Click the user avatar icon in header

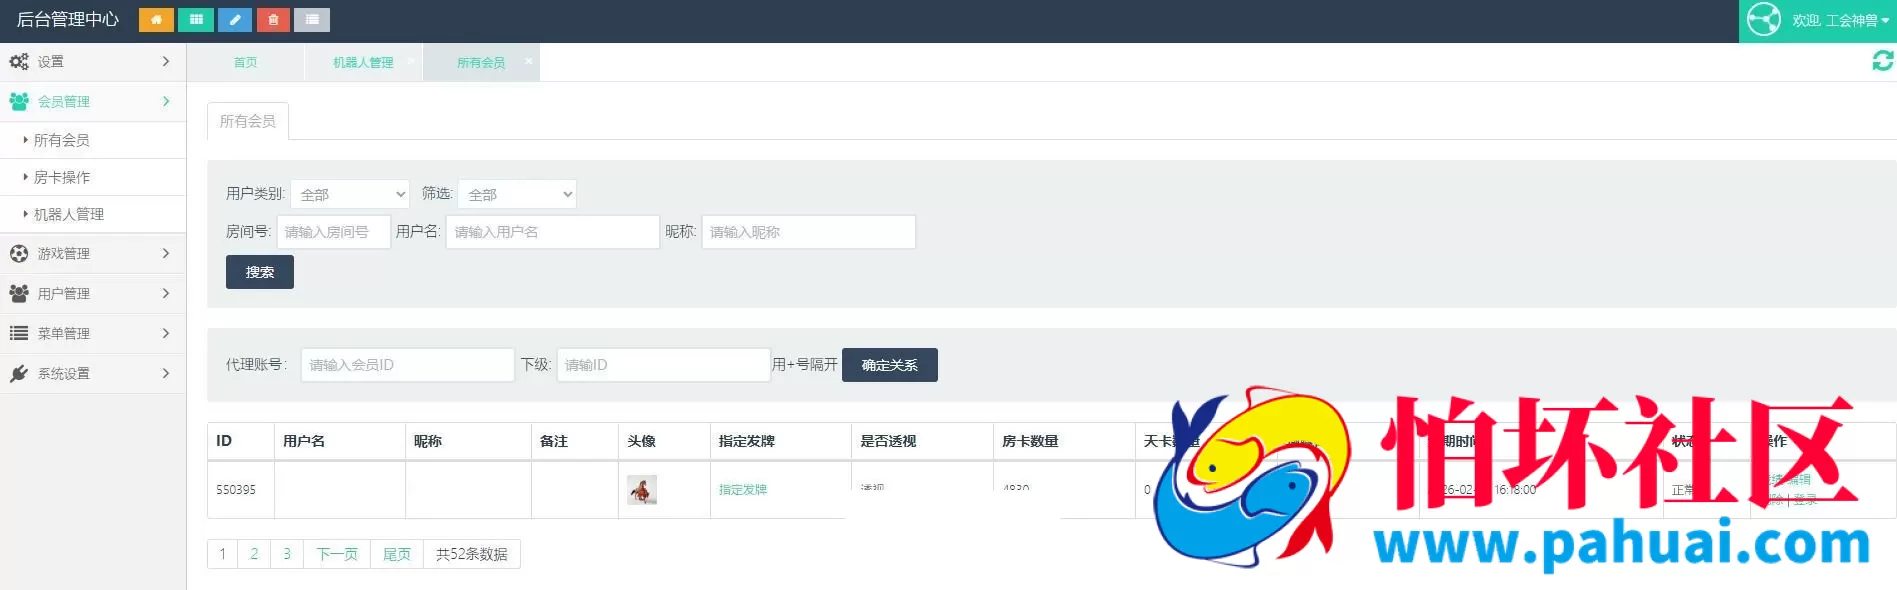pos(1764,20)
